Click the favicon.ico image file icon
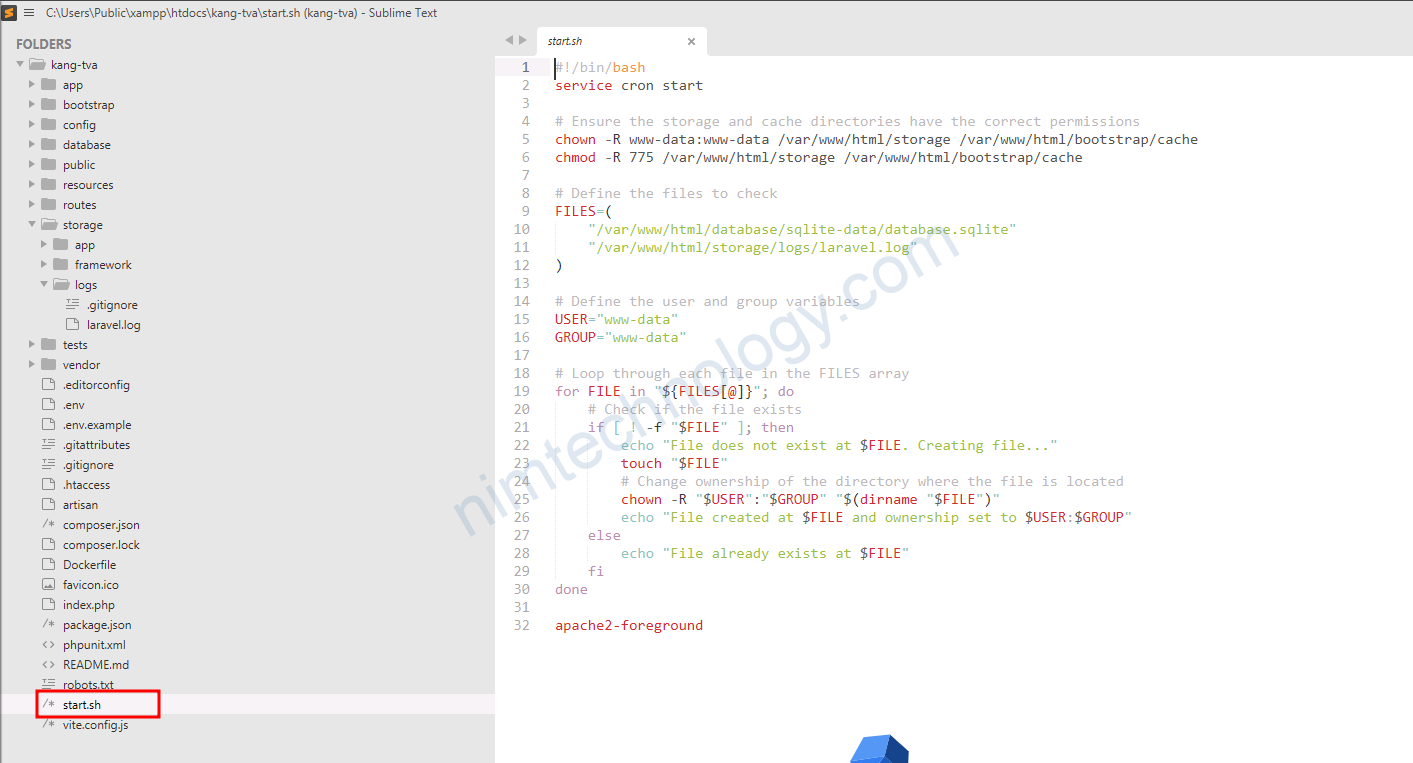This screenshot has width=1413, height=763. tap(48, 585)
